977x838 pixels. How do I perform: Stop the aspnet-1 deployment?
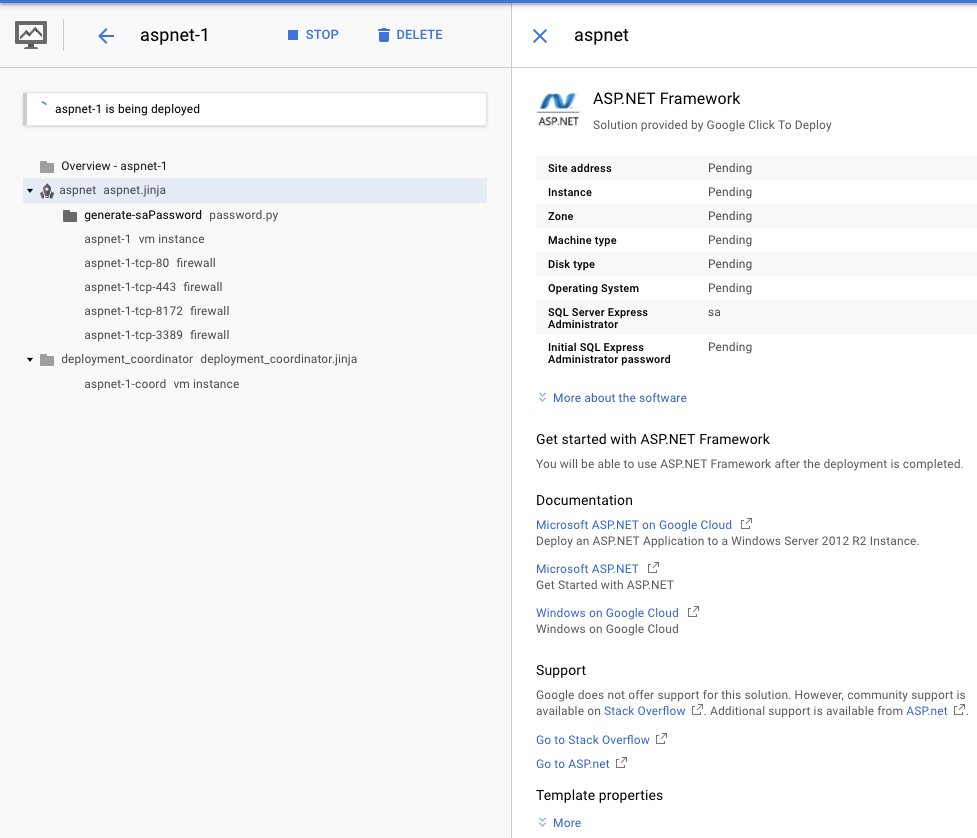(x=313, y=35)
